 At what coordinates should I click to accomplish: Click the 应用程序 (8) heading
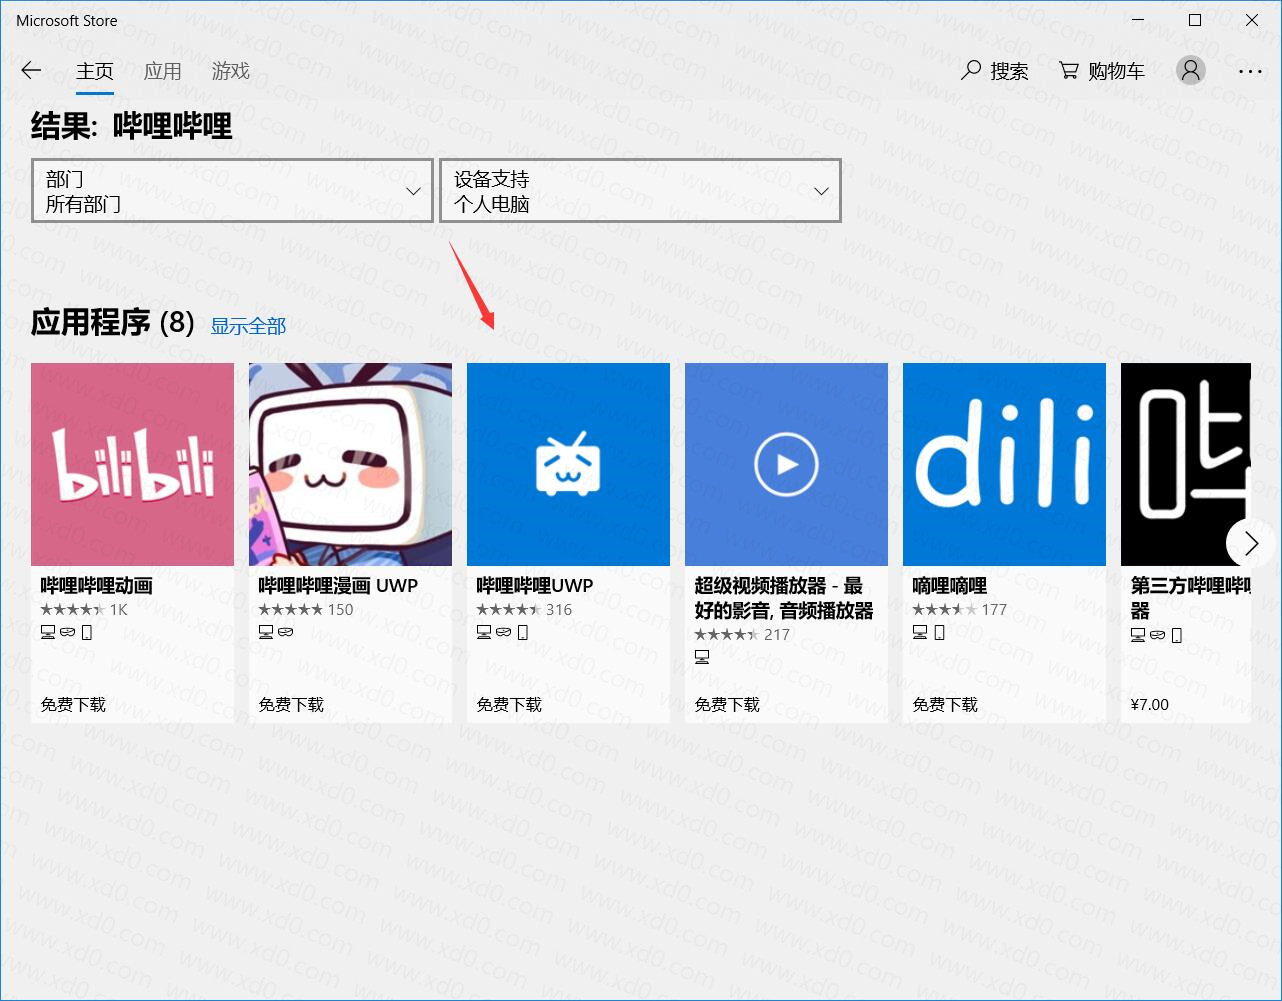(x=113, y=322)
